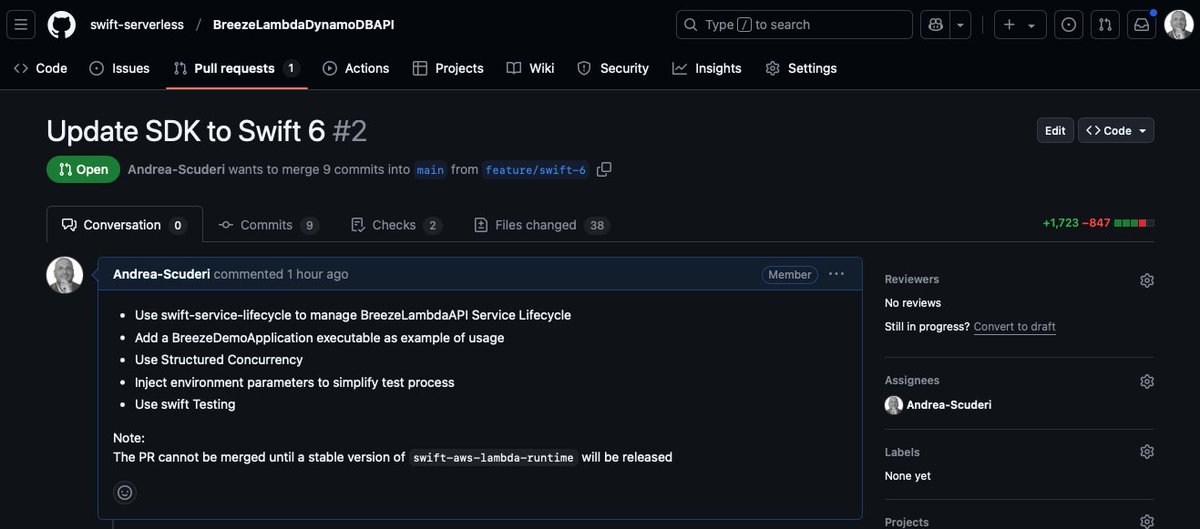Open the comment options ellipsis menu
The width and height of the screenshot is (1200, 529).
tap(837, 274)
